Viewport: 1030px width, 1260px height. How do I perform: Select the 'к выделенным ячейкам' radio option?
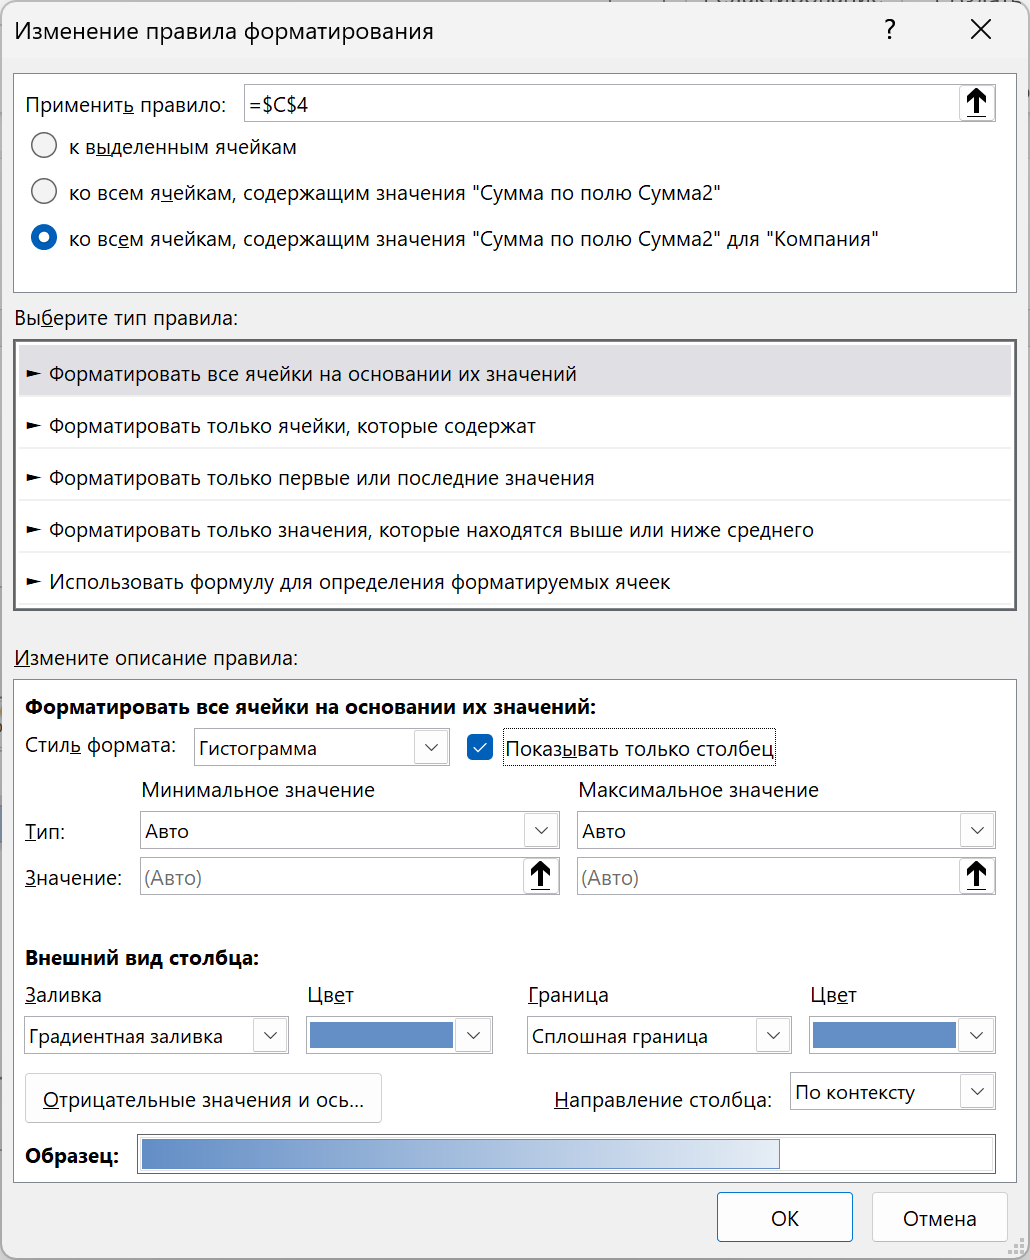click(44, 147)
